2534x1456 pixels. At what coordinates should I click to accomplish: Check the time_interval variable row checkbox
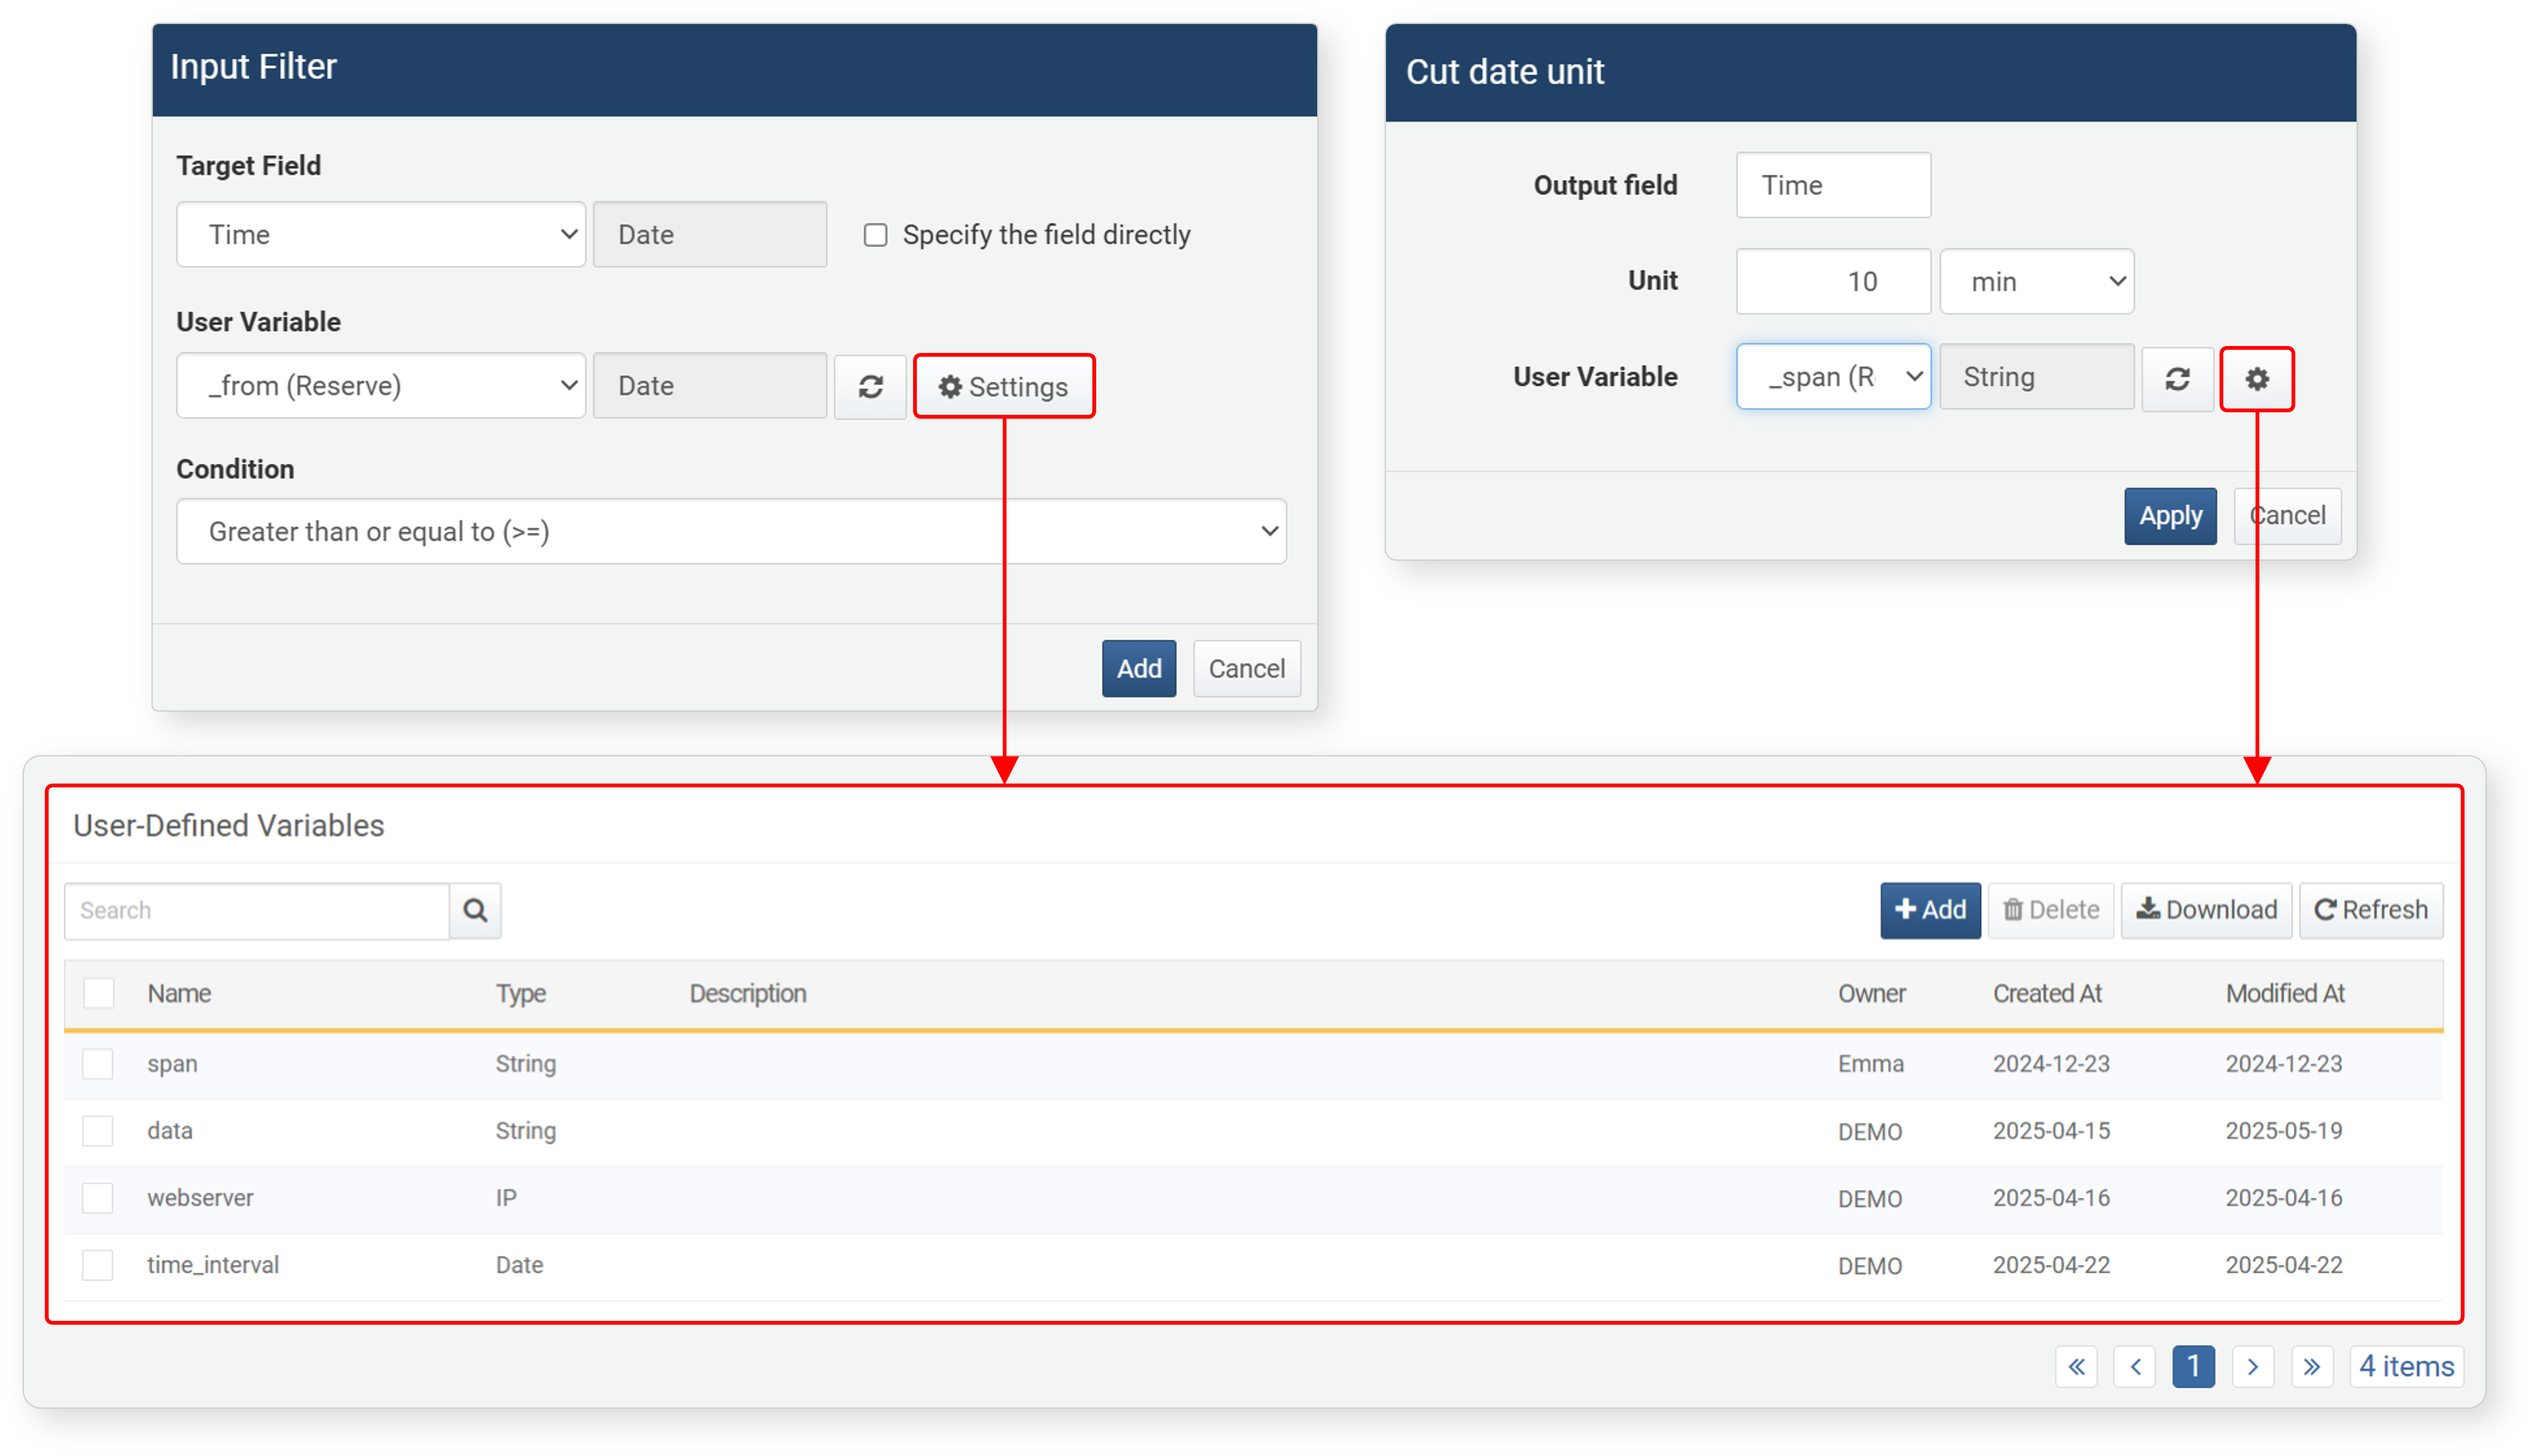(98, 1265)
